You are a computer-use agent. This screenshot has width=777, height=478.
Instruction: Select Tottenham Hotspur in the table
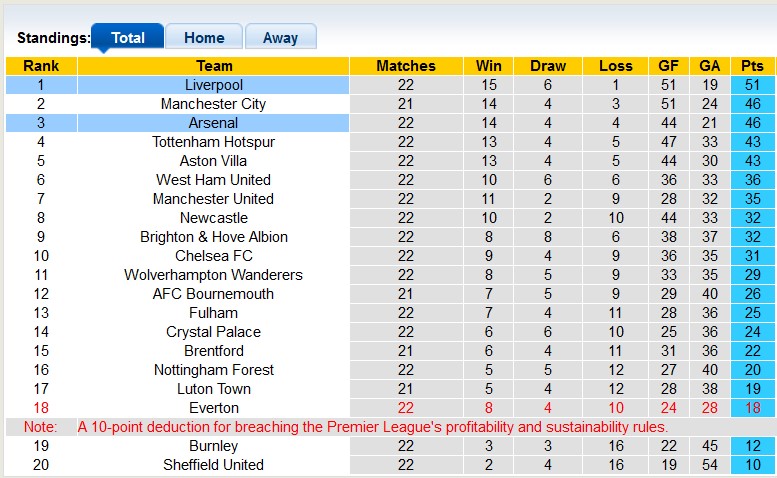click(213, 142)
